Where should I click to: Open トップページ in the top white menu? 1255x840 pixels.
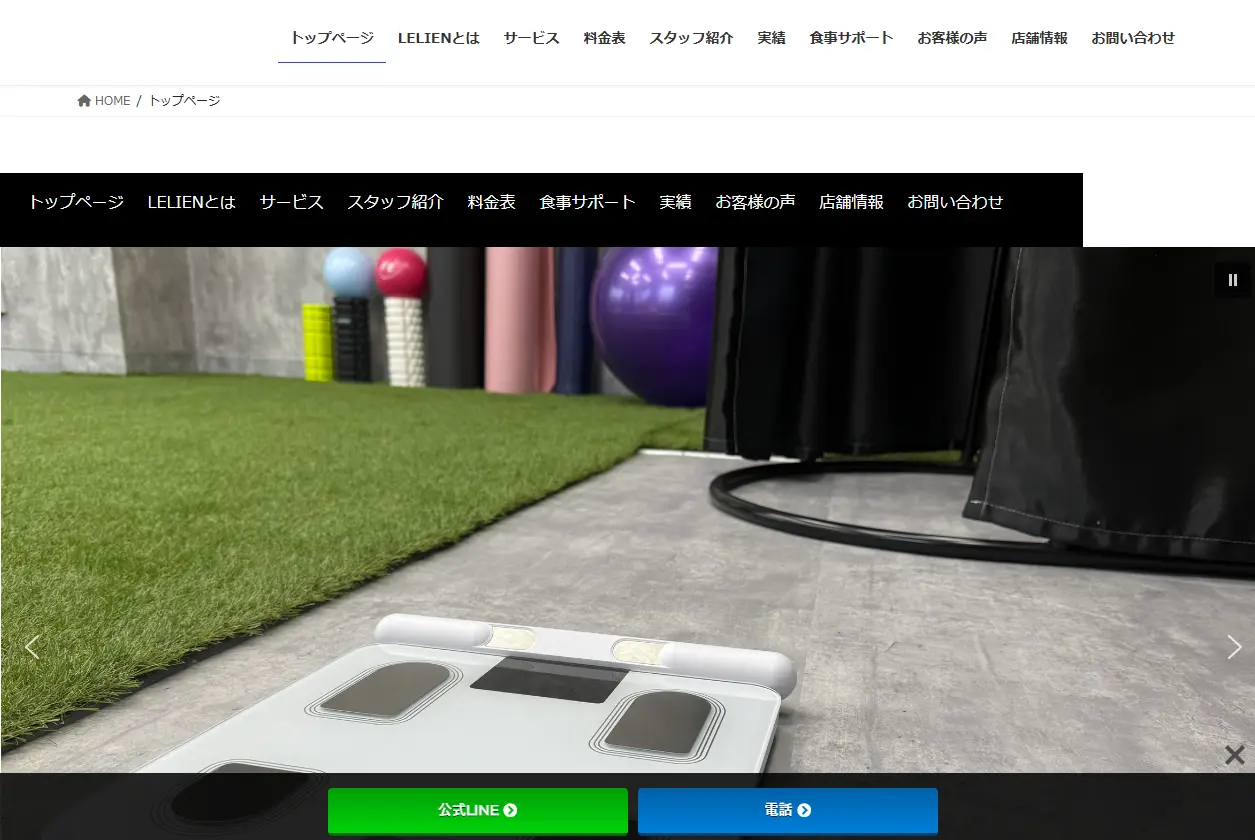tap(332, 38)
